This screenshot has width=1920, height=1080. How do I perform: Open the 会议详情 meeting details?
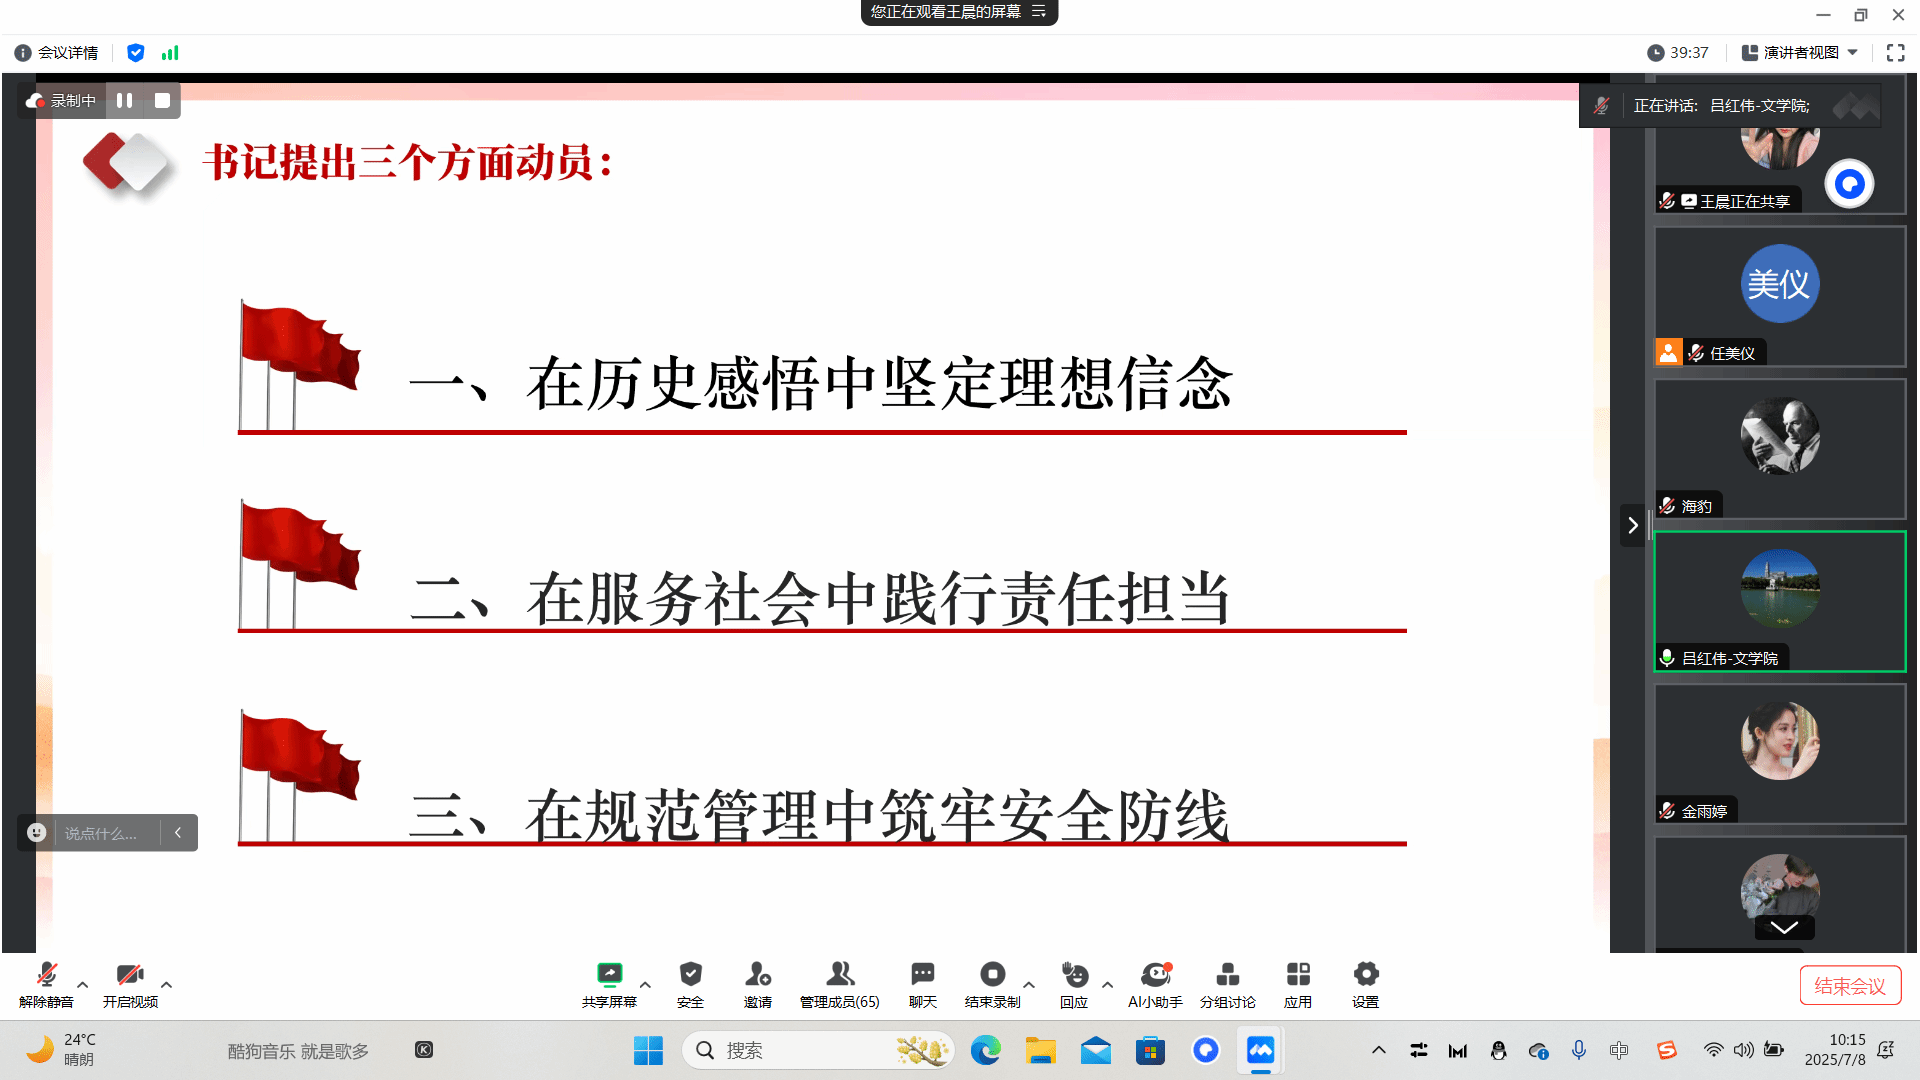57,53
